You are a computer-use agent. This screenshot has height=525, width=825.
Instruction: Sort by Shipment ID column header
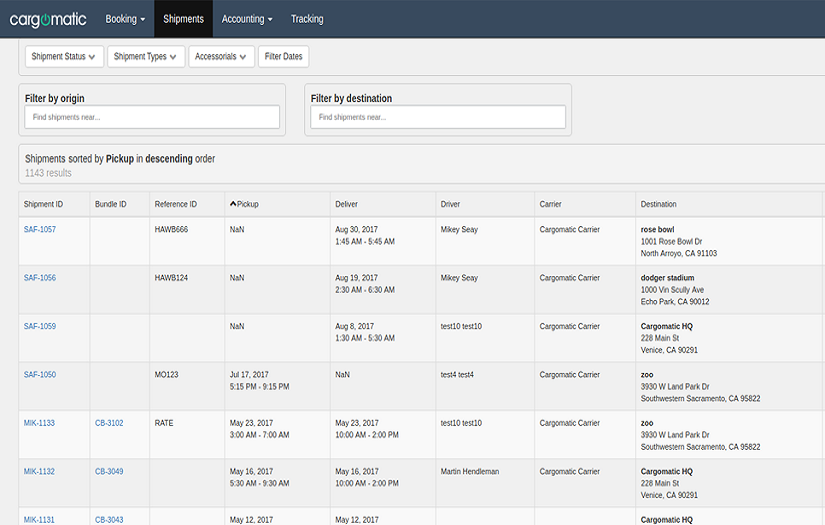[43, 204]
